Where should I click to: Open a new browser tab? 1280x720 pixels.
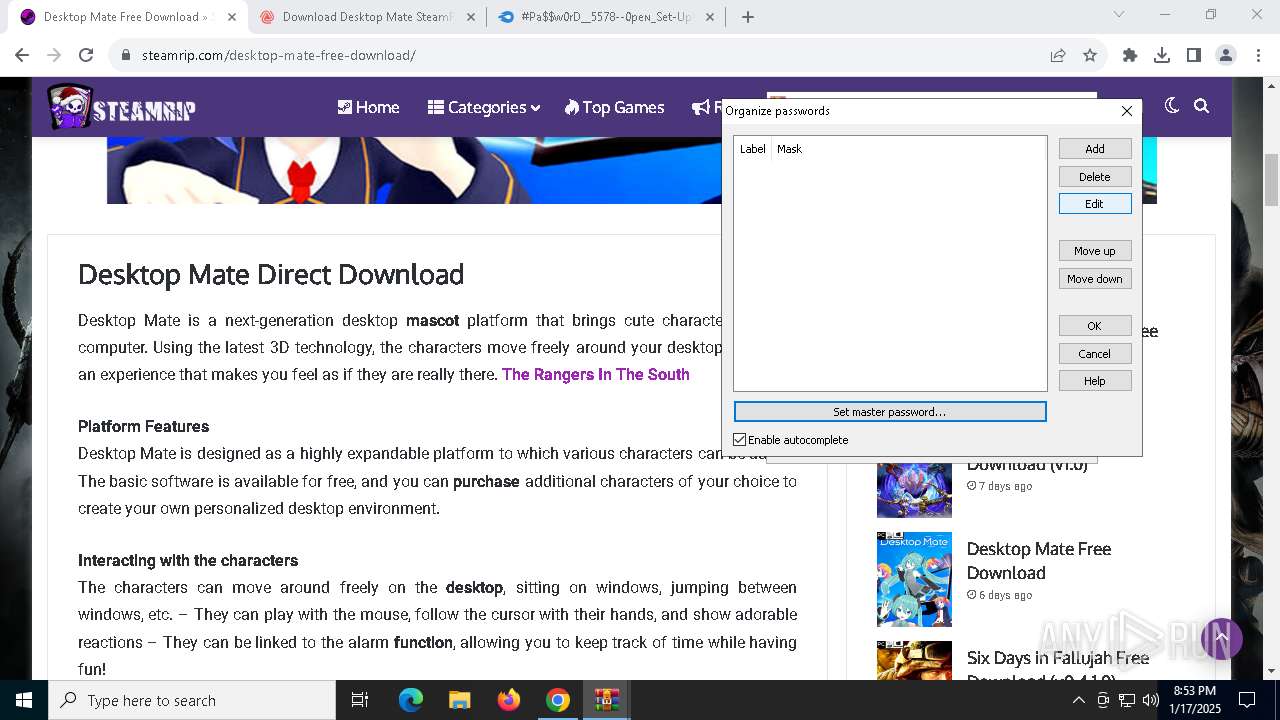(x=747, y=17)
